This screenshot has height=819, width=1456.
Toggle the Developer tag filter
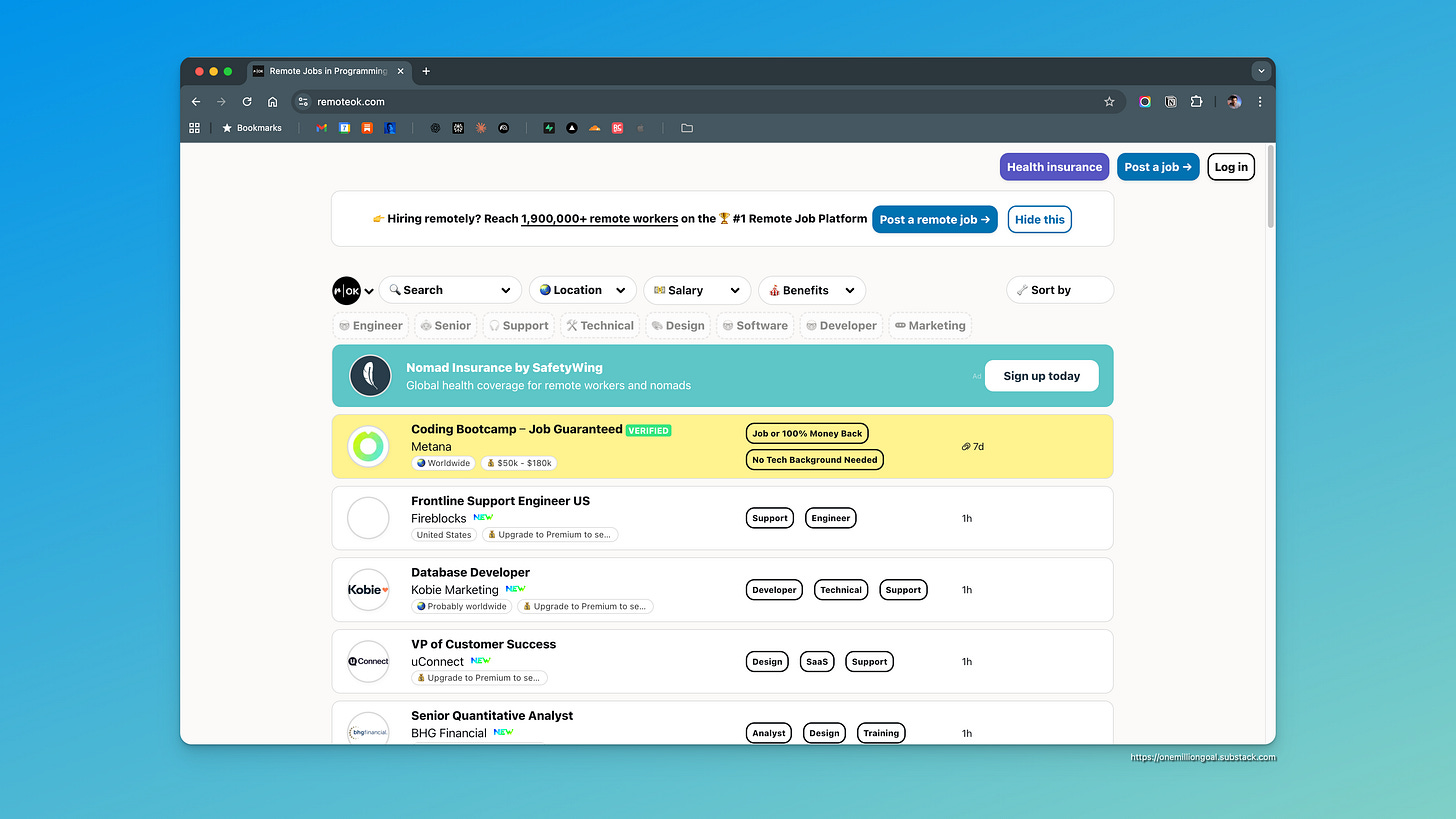(x=841, y=326)
